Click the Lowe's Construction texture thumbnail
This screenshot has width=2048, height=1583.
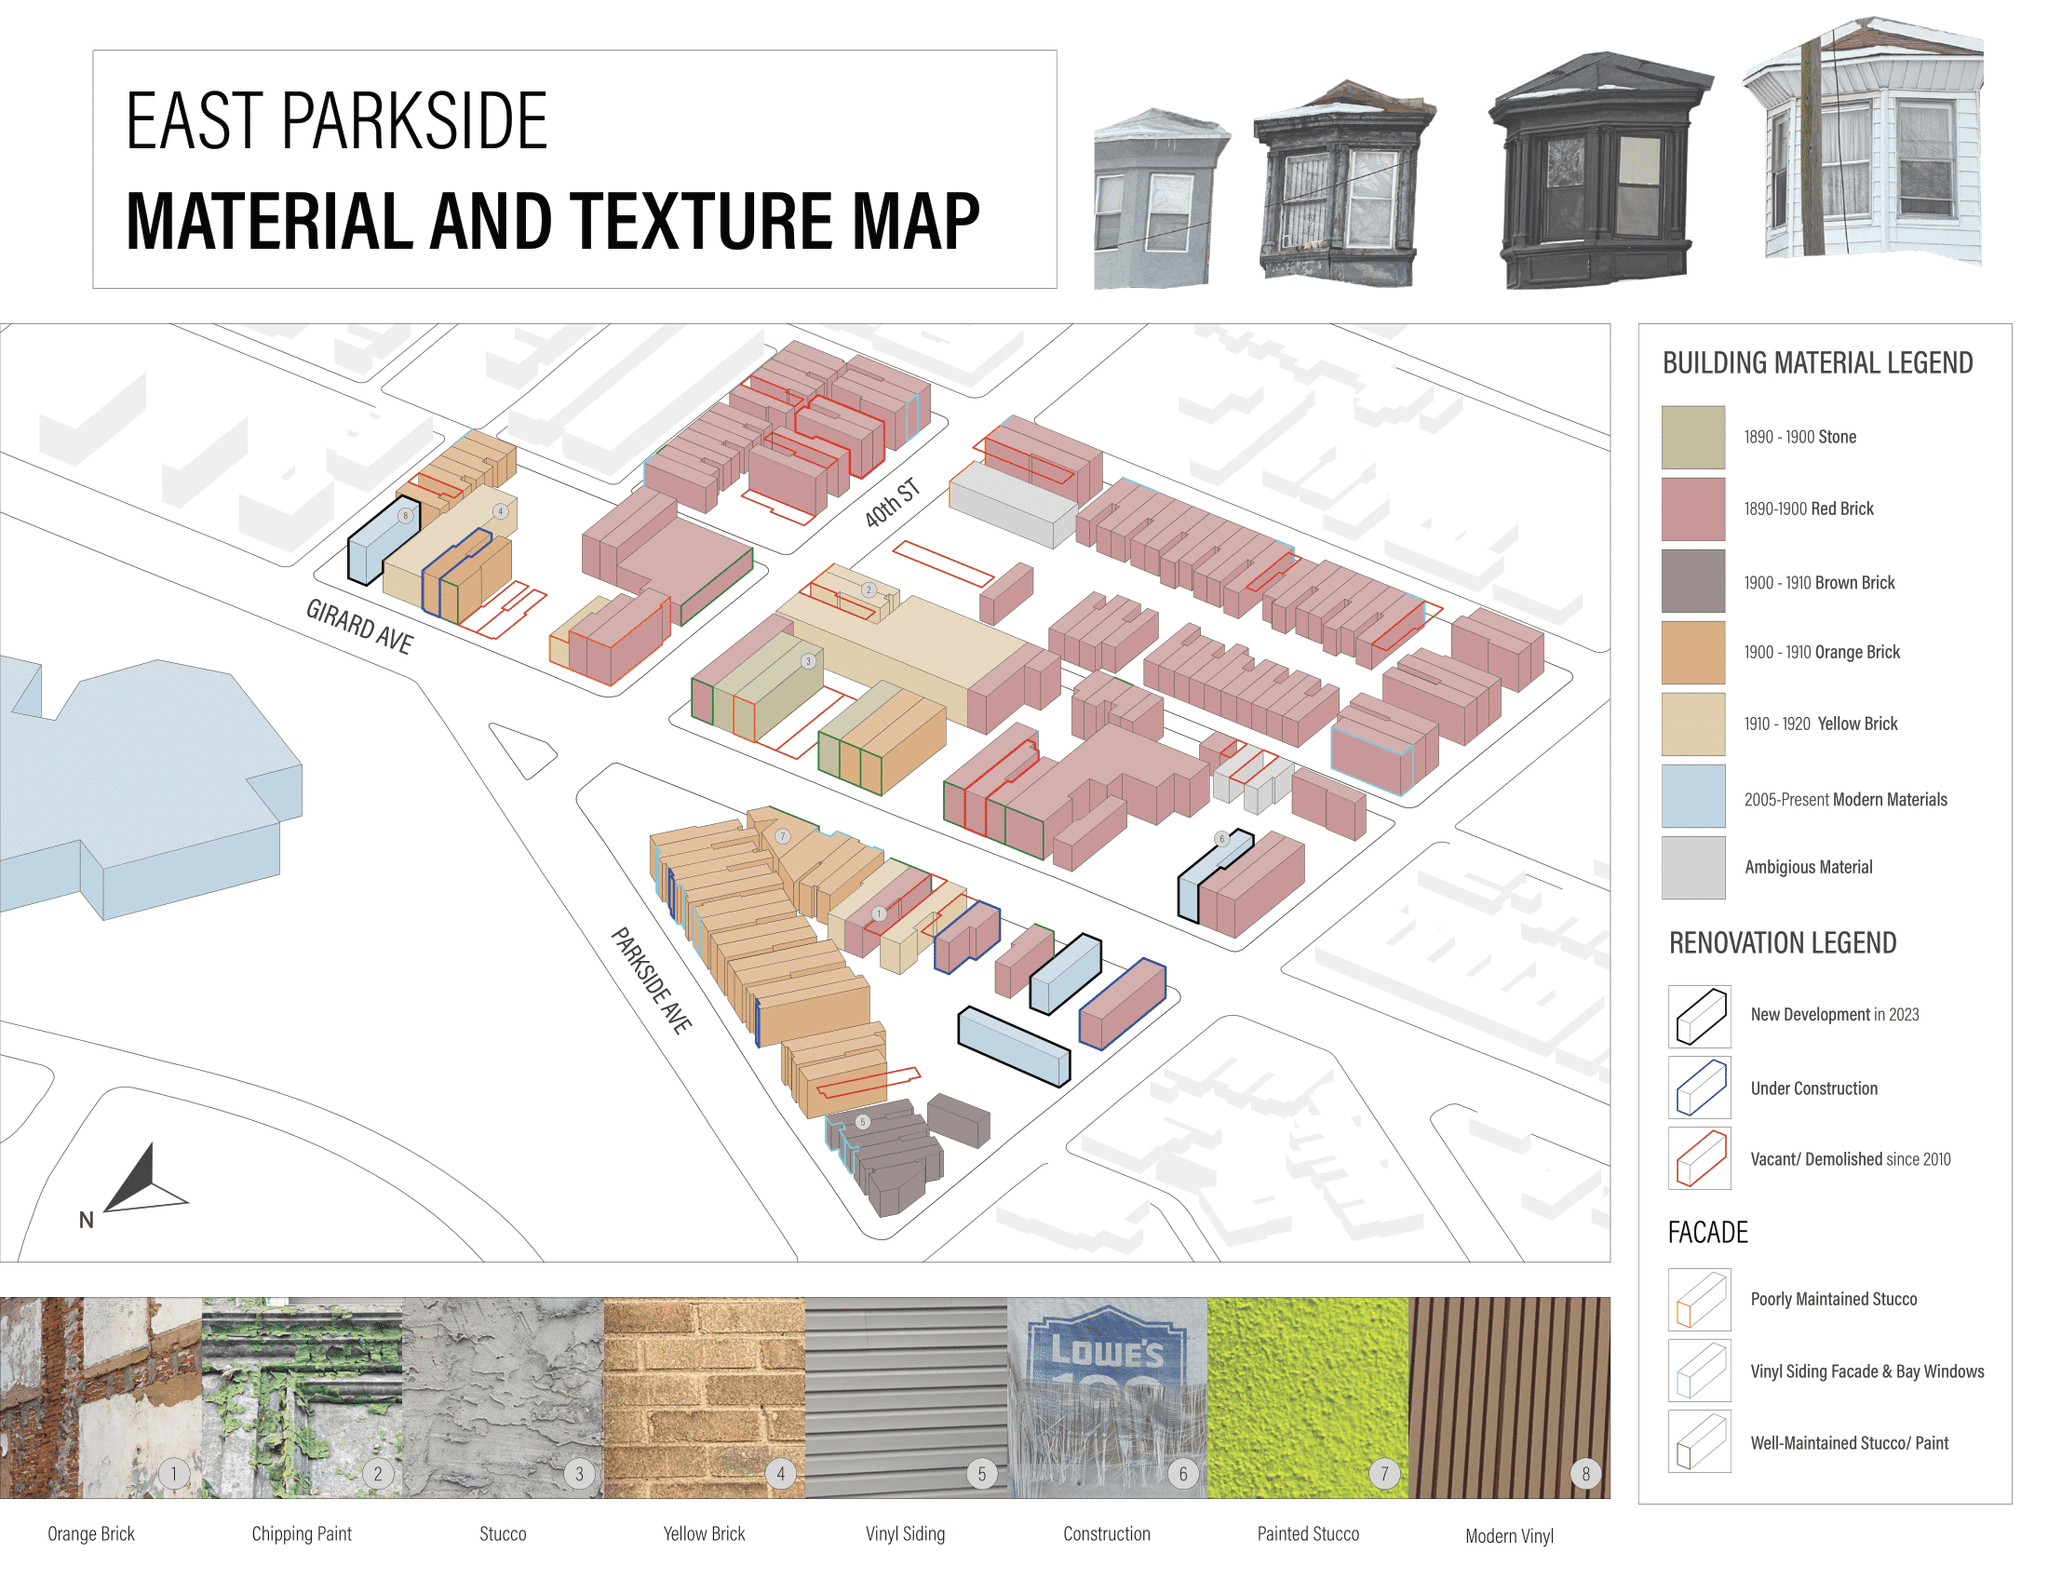1106,1397
